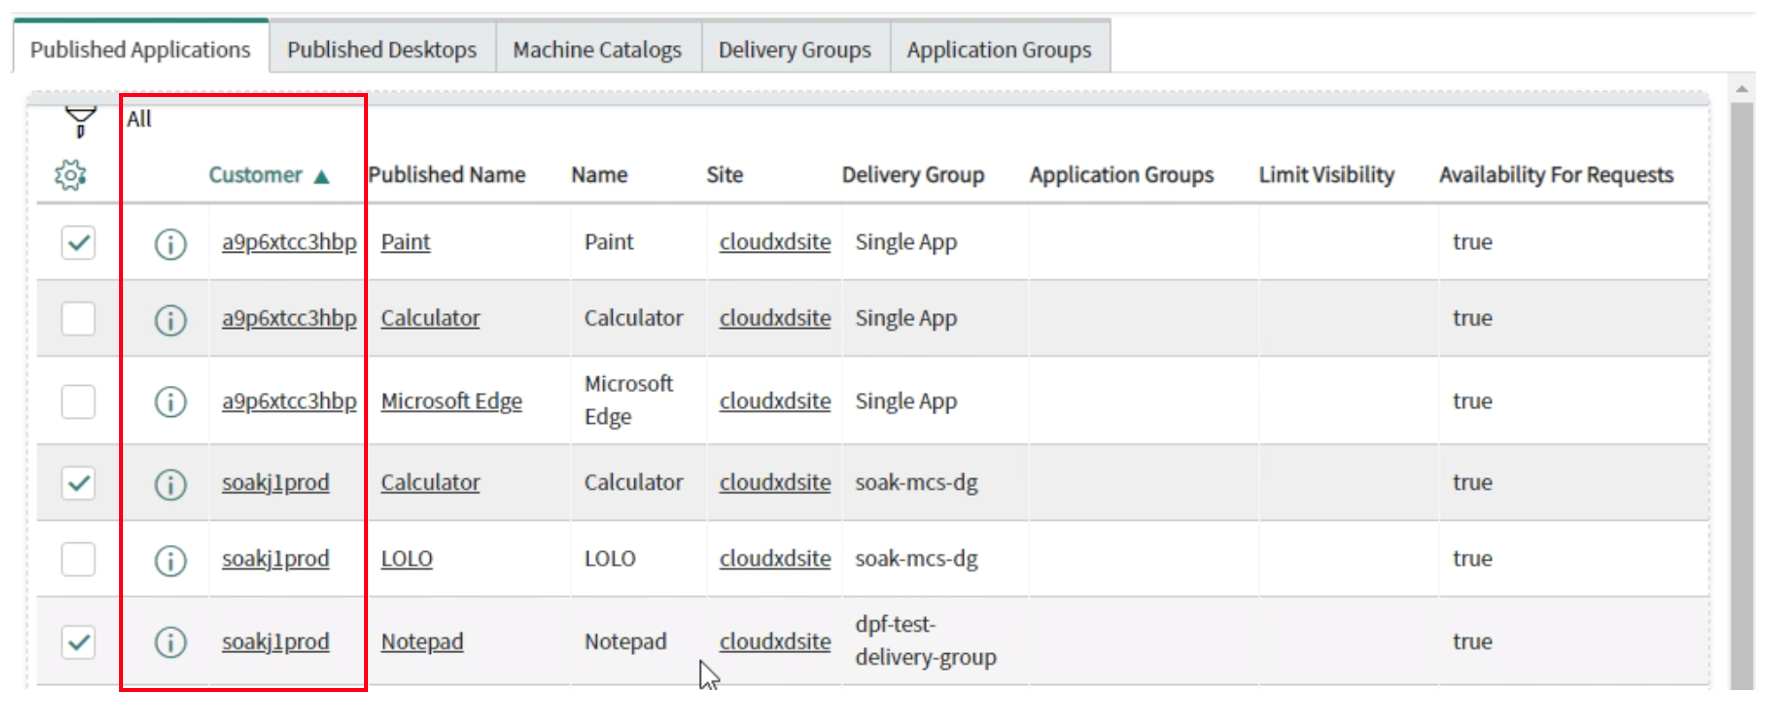
Task: Click the cloudxdsite link in Notepad row
Action: point(774,642)
